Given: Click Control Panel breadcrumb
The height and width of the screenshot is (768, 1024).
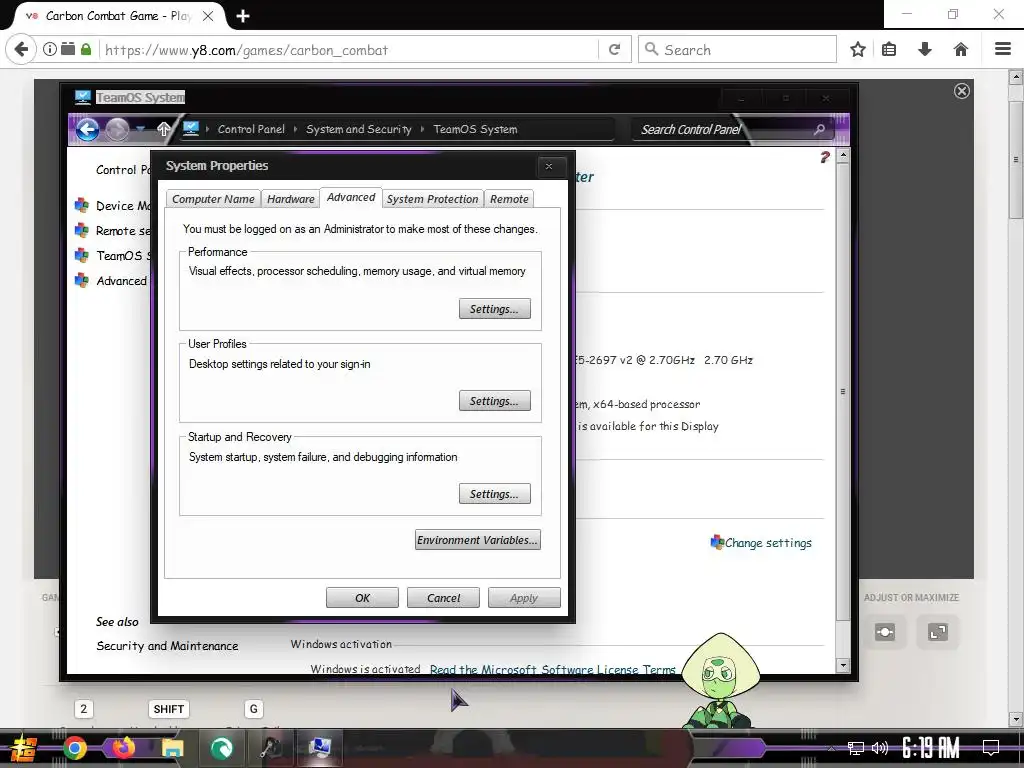Looking at the screenshot, I should pos(251,129).
